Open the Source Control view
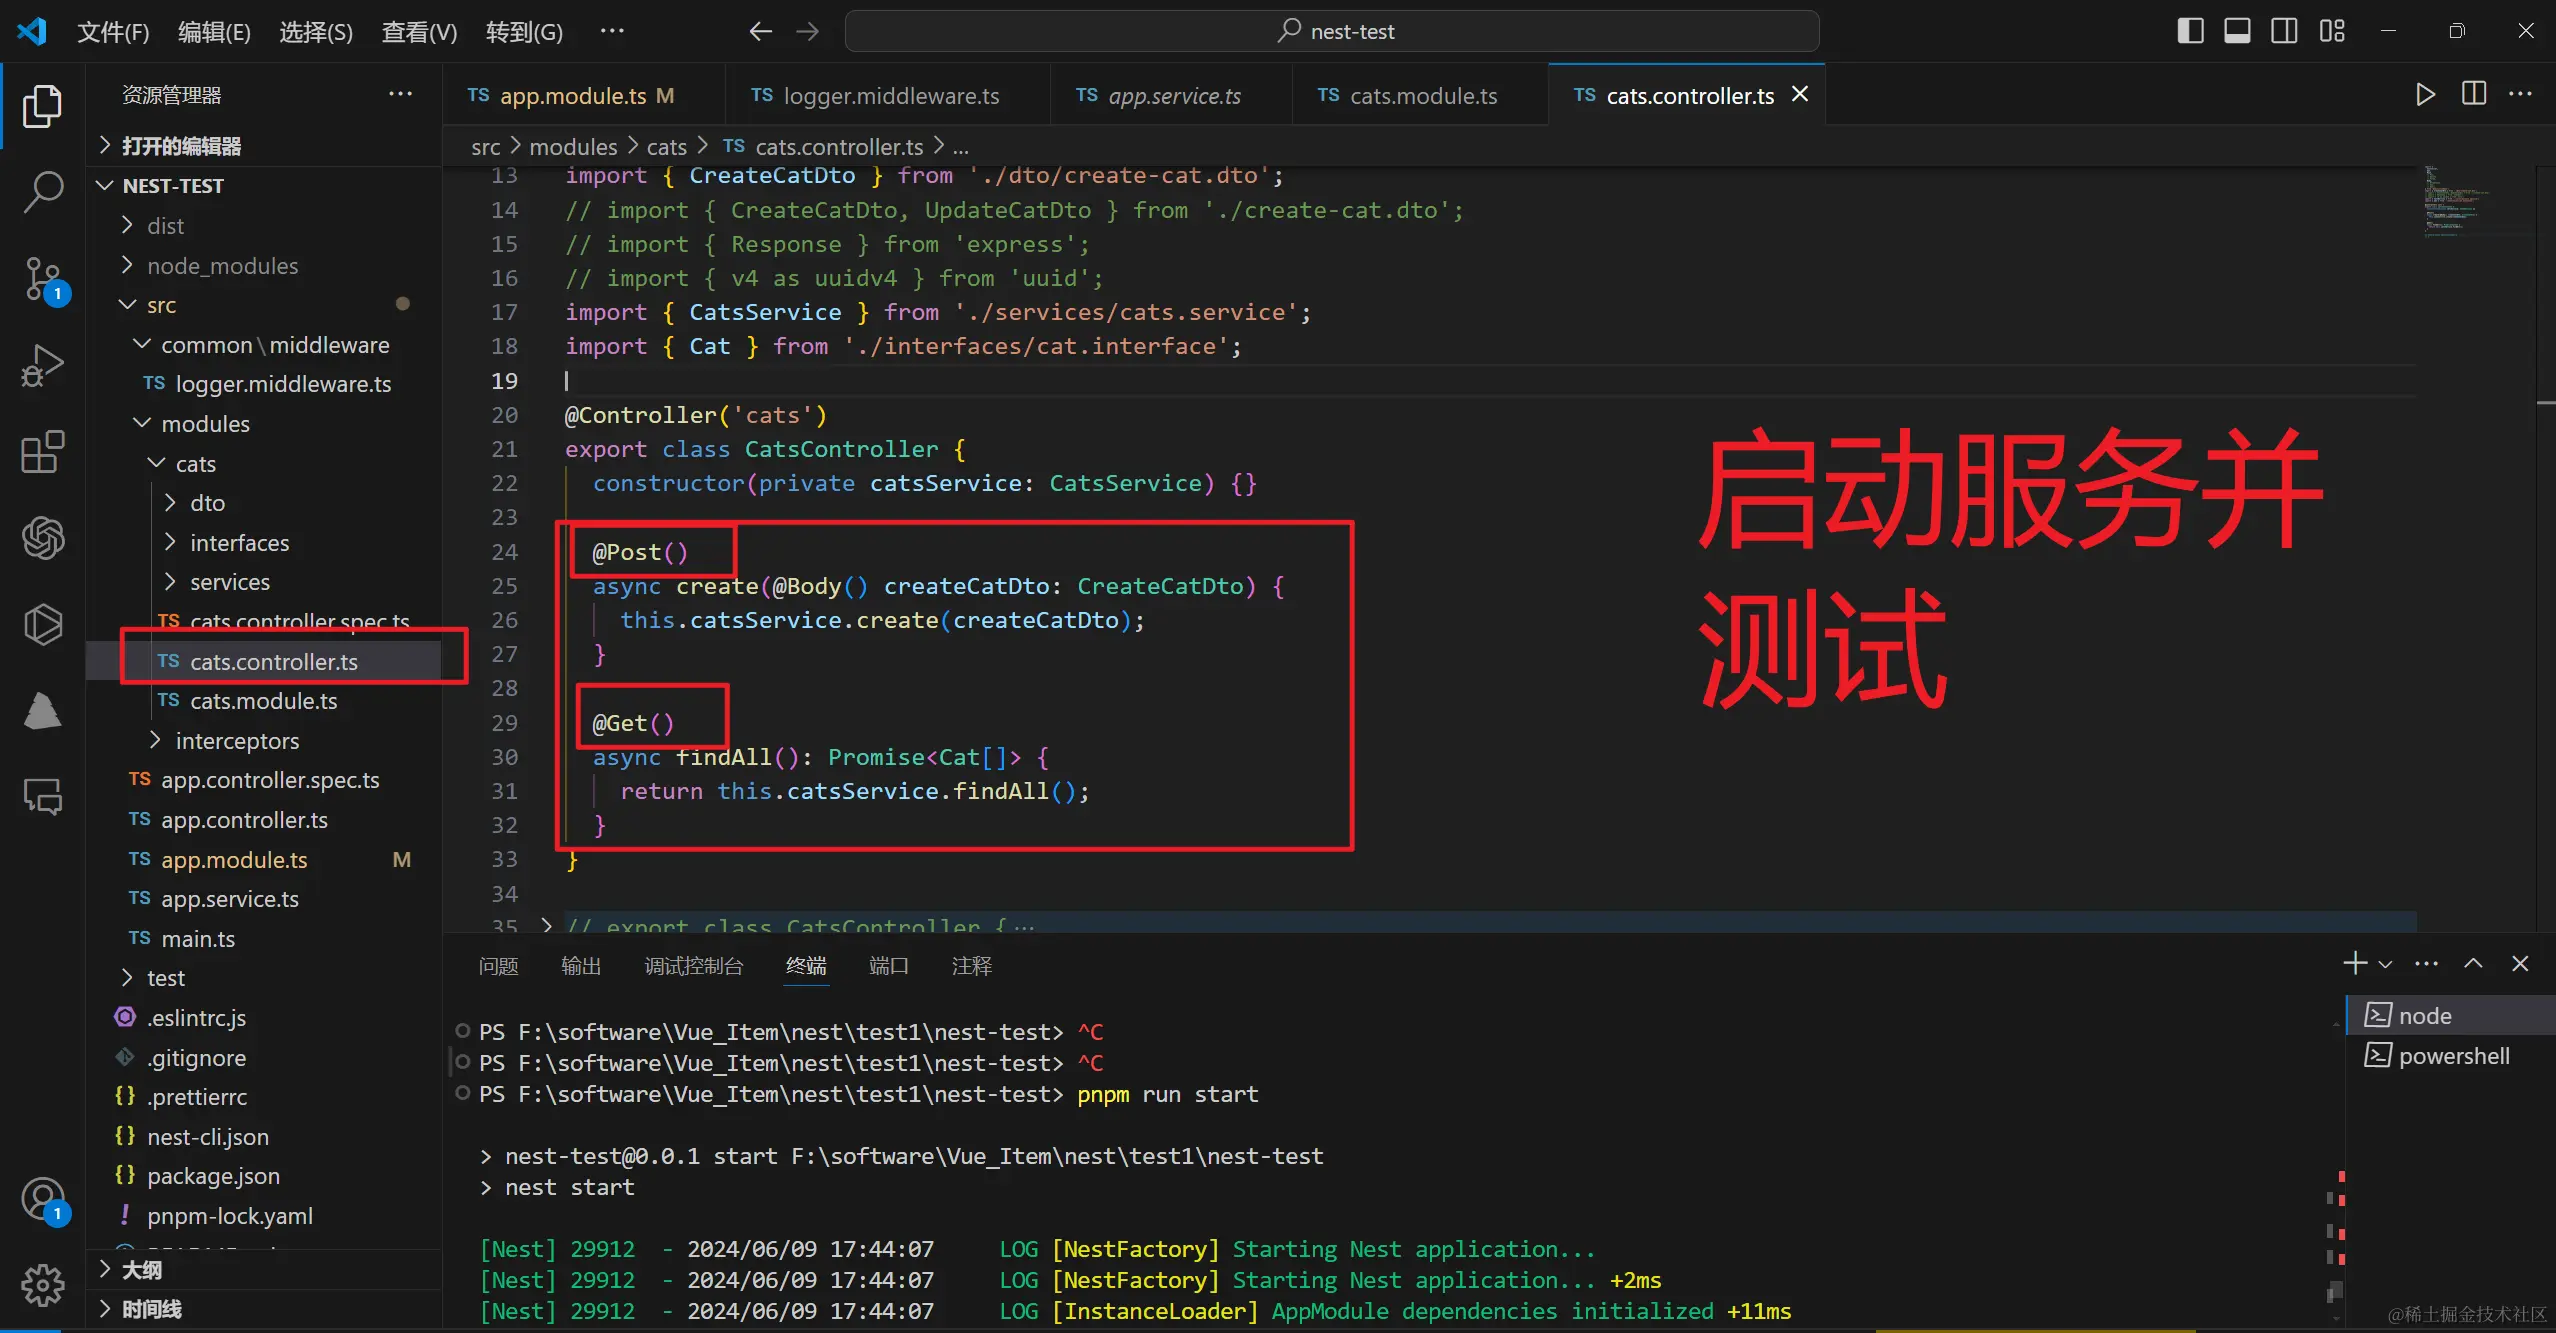 tap(42, 279)
